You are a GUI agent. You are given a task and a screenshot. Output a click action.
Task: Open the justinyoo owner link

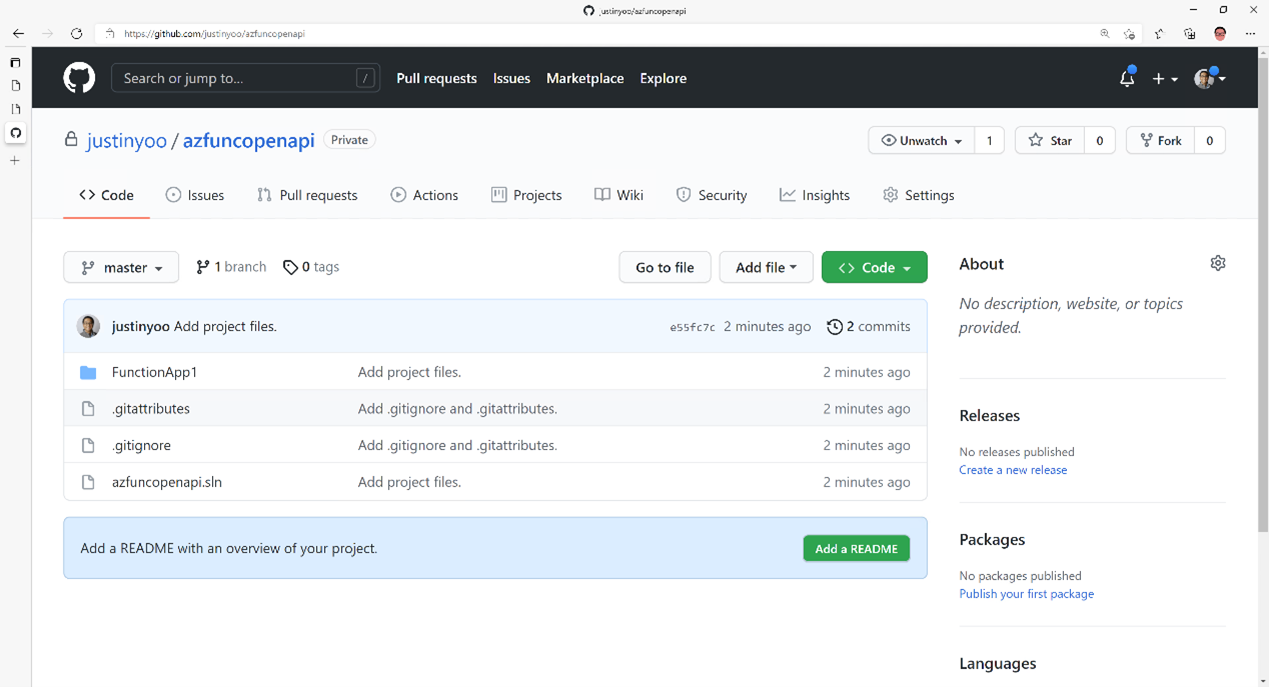tap(127, 140)
